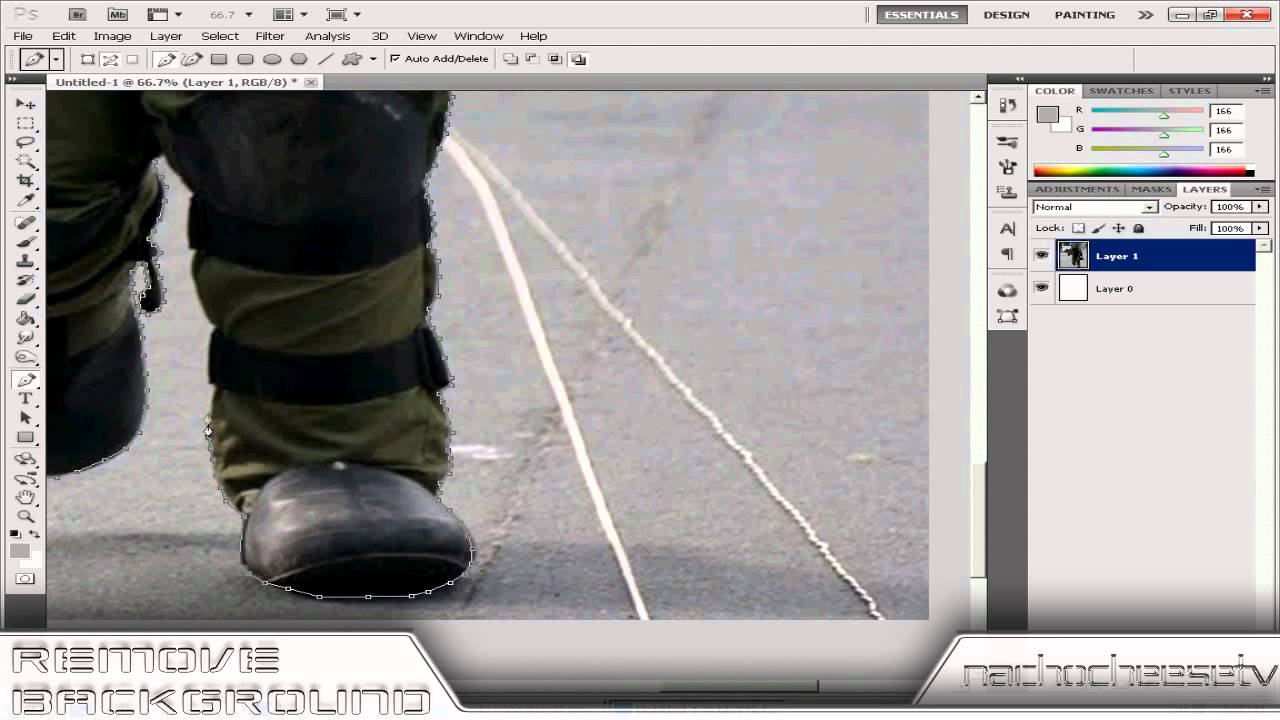Switch to the Swatches tab

point(1121,91)
